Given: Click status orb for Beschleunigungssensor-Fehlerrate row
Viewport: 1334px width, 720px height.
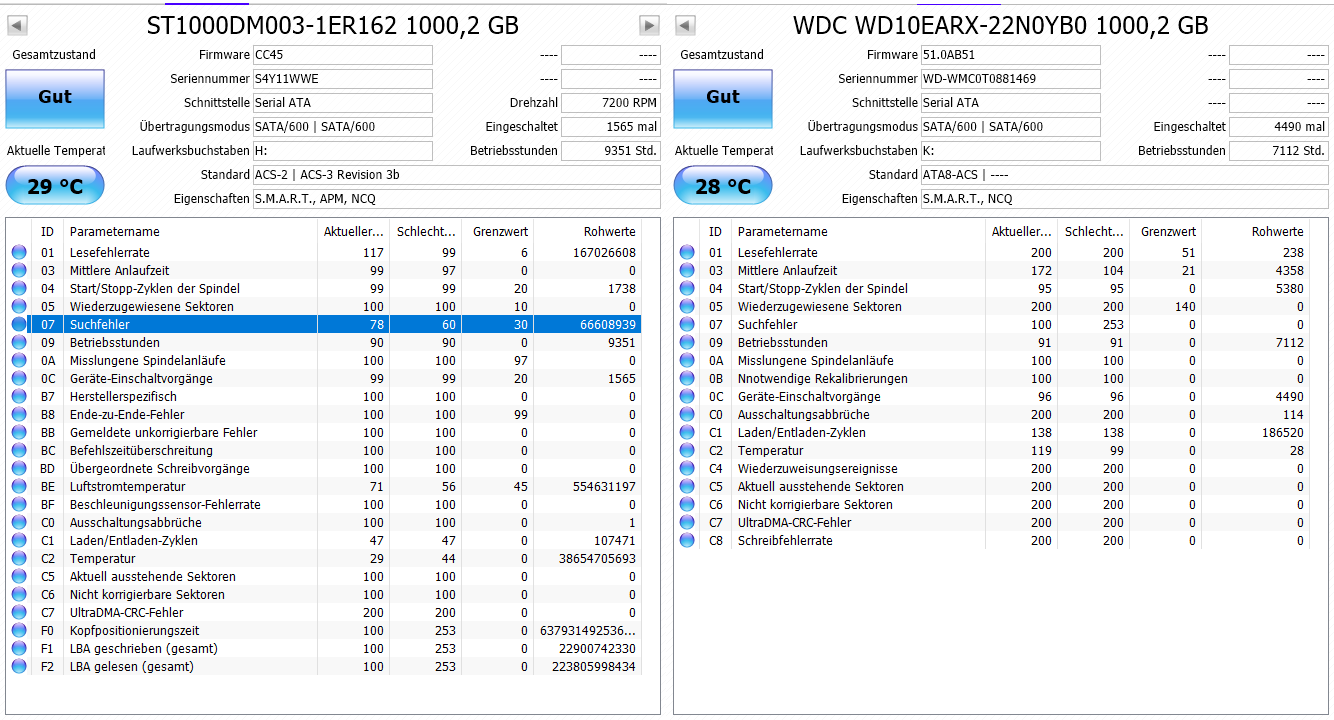Looking at the screenshot, I should 19,505.
